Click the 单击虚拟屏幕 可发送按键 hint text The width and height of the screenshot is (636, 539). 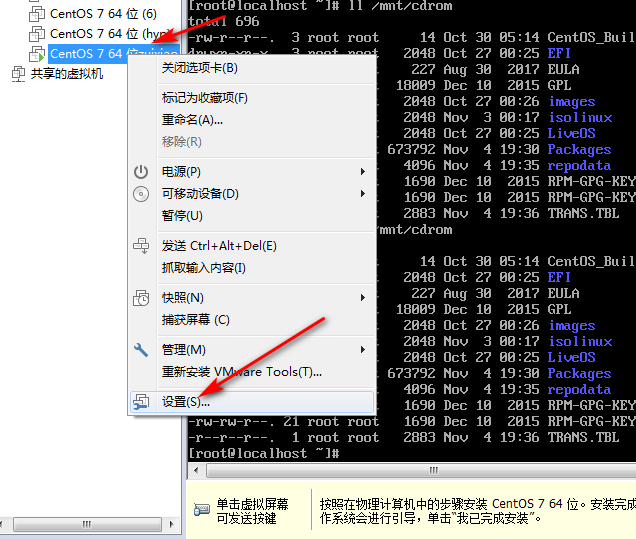pos(252,511)
